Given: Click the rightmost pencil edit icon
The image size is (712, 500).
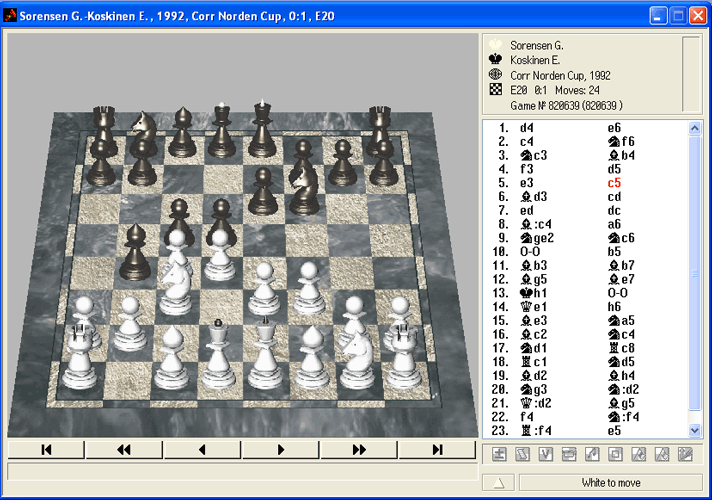Looking at the screenshot, I should pos(685,454).
